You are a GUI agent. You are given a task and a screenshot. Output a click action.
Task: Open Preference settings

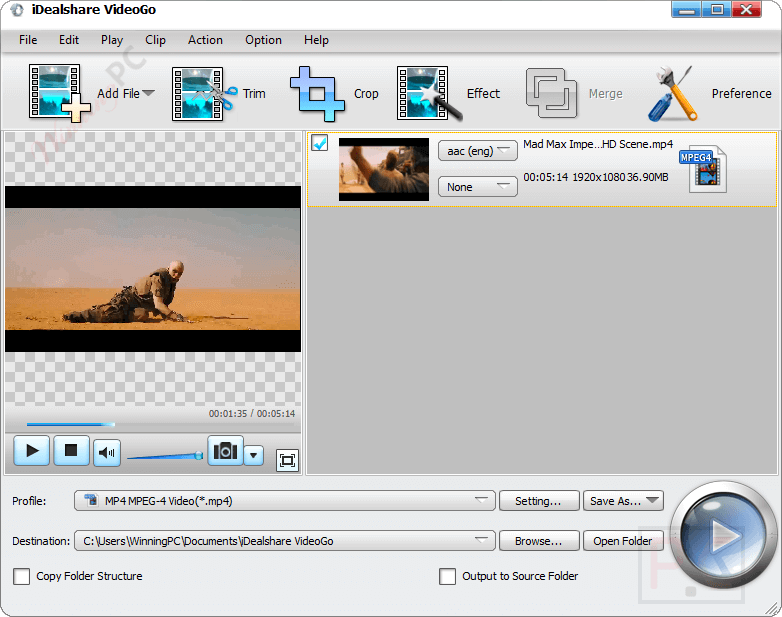tap(709, 93)
